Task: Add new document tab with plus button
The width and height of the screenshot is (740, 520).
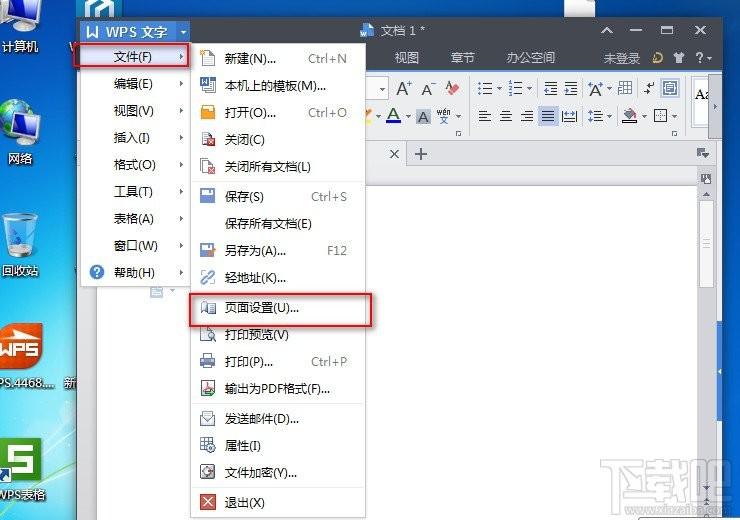Action: pyautogui.click(x=421, y=154)
